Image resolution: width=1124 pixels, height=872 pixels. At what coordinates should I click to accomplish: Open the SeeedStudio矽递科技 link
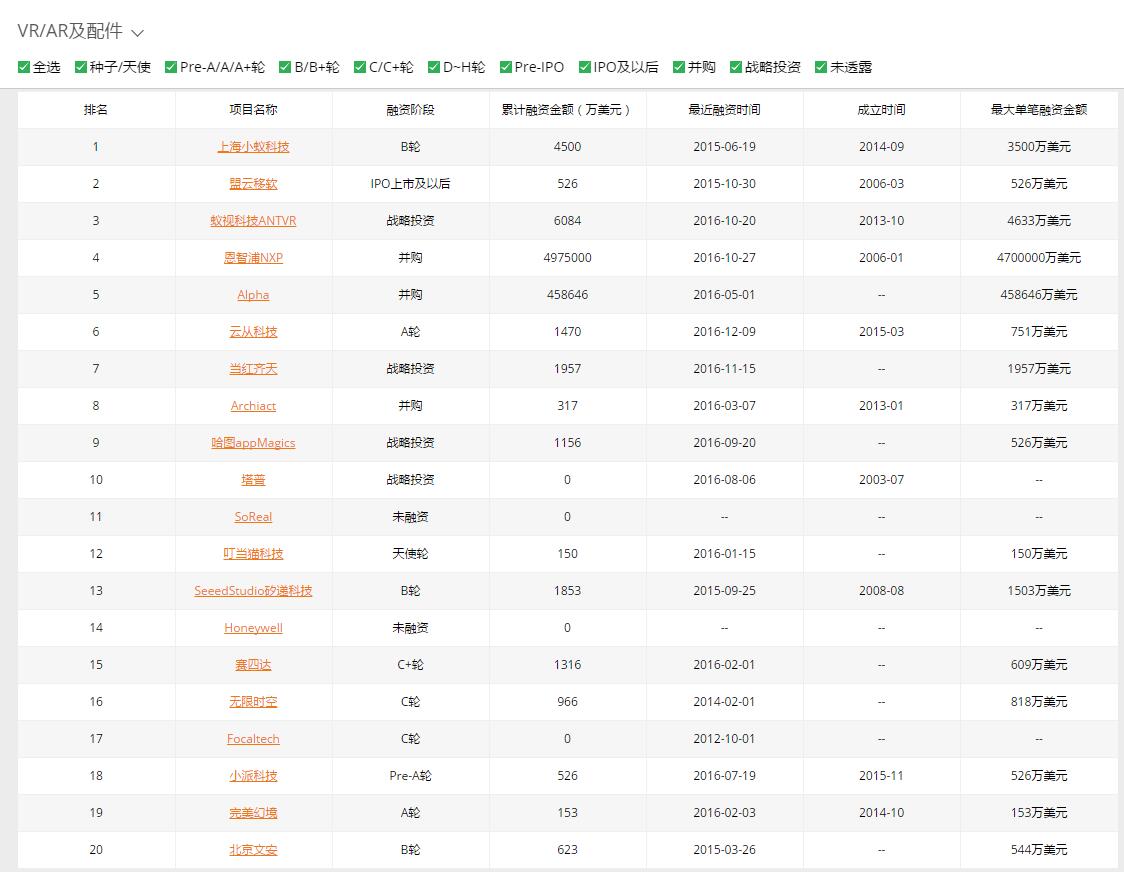pos(253,591)
